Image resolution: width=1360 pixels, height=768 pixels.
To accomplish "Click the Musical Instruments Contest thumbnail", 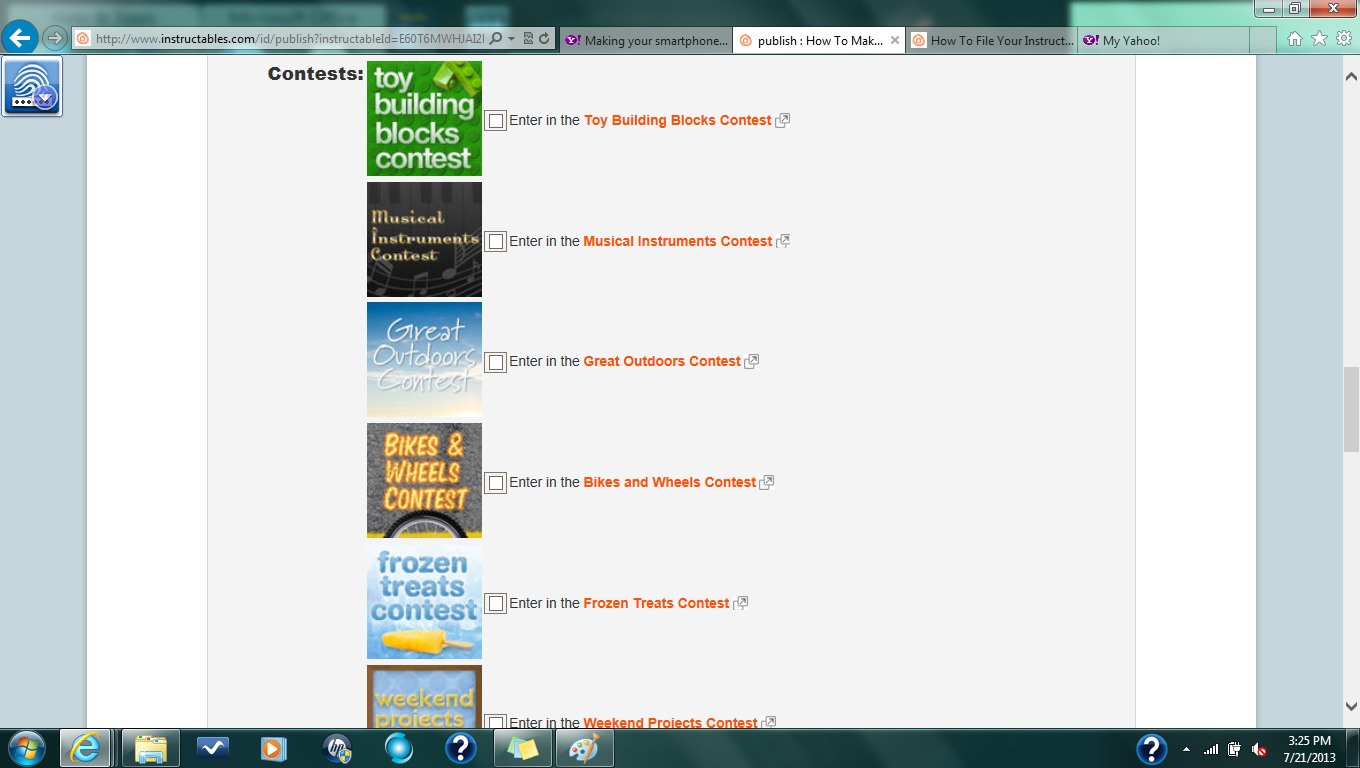I will 424,239.
